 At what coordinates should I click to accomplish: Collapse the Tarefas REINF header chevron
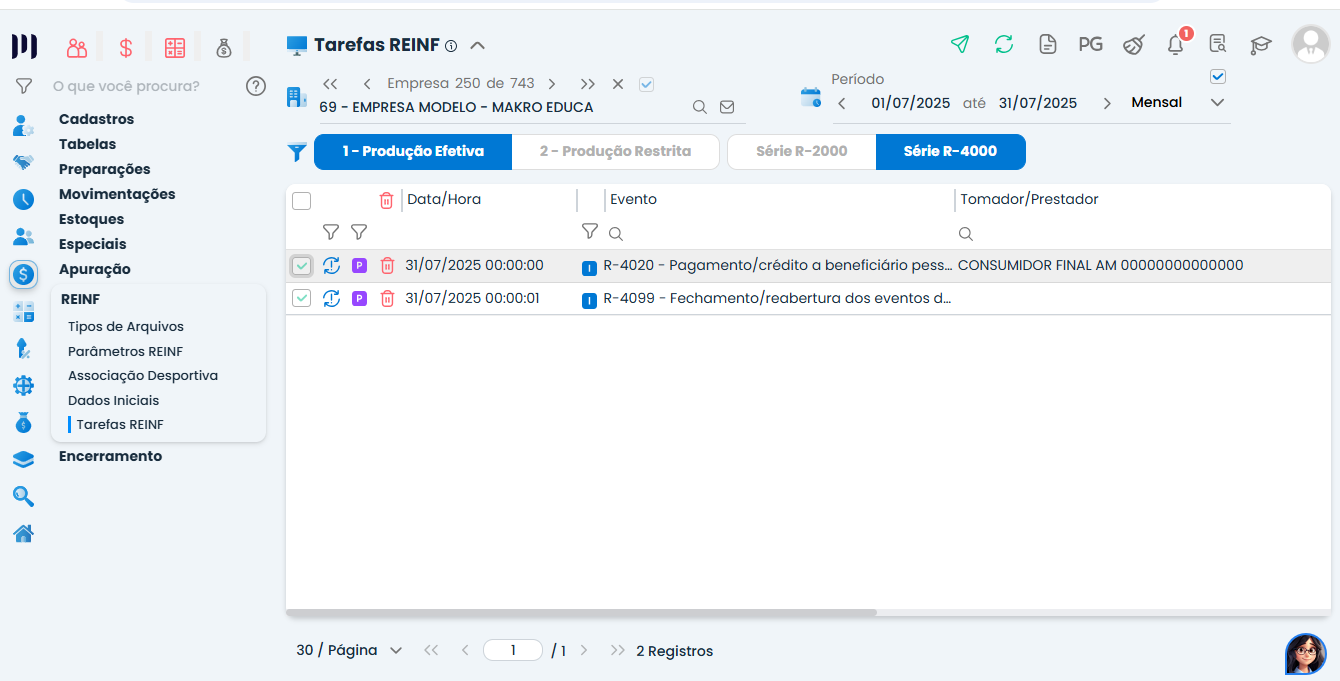tap(478, 45)
